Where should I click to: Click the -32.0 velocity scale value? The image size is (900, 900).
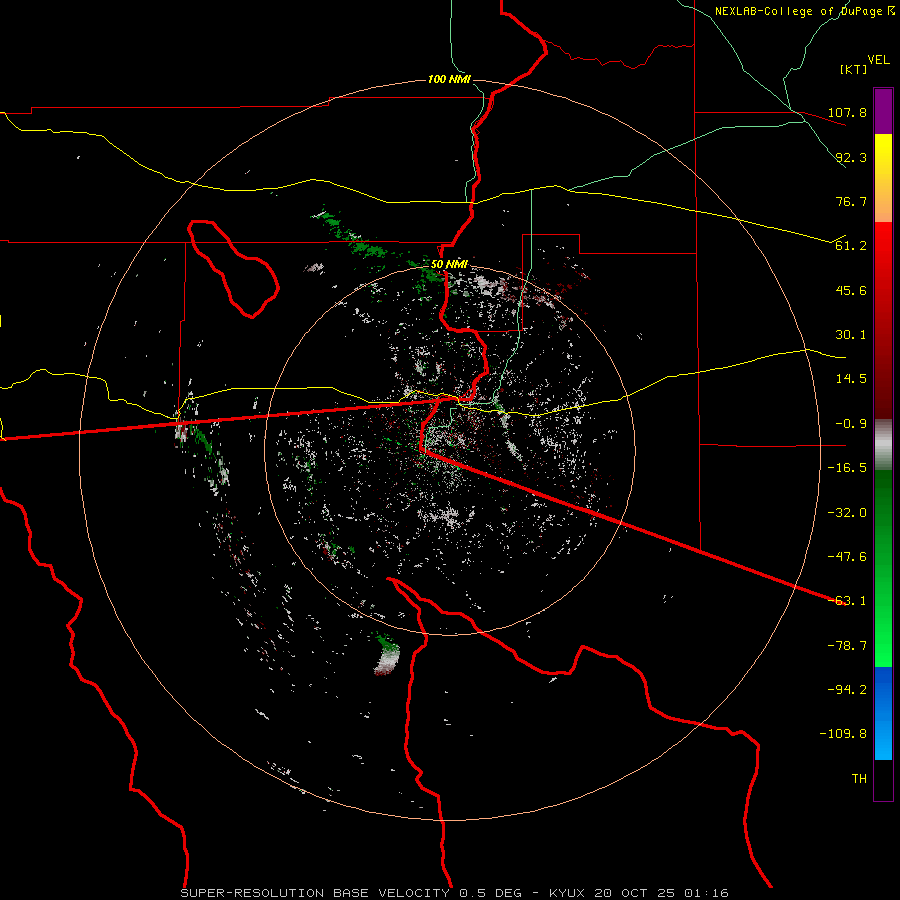[847, 513]
